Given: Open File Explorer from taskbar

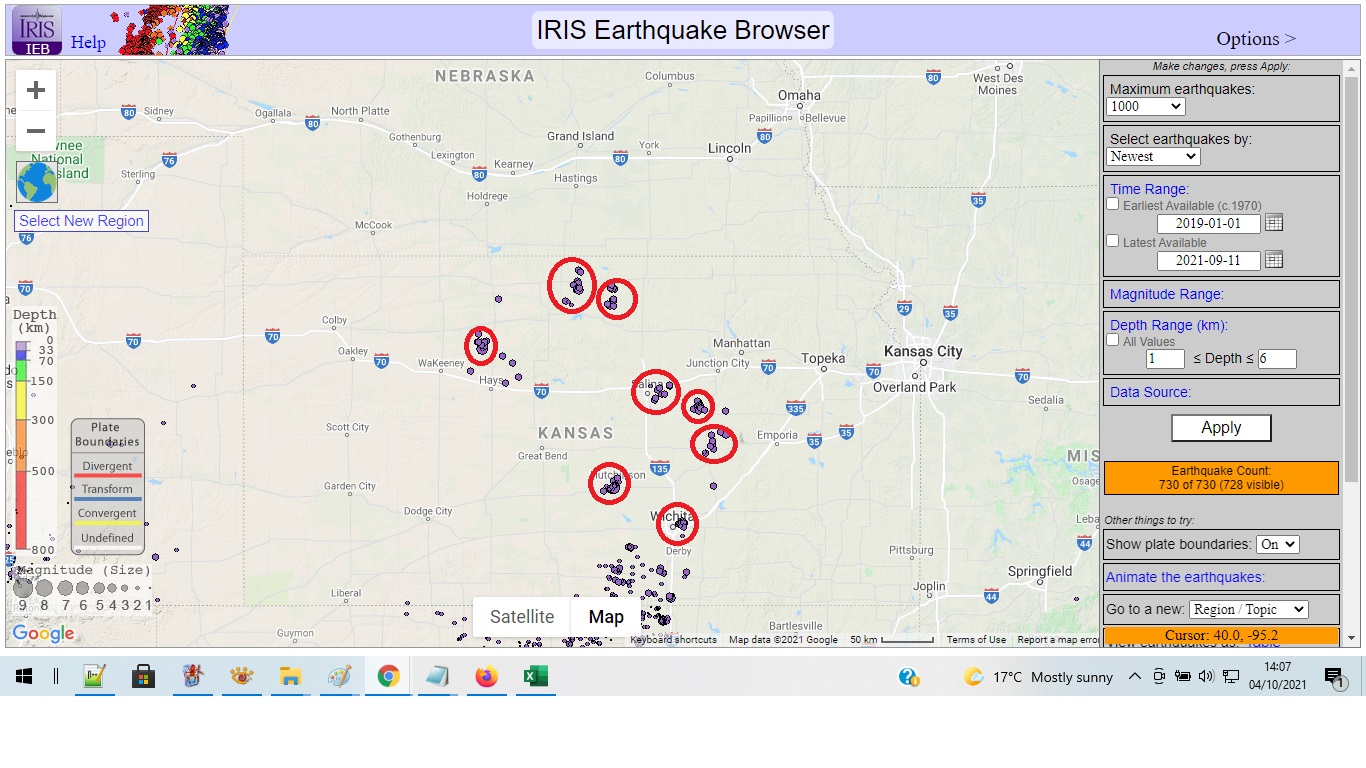Looking at the screenshot, I should 290,677.
